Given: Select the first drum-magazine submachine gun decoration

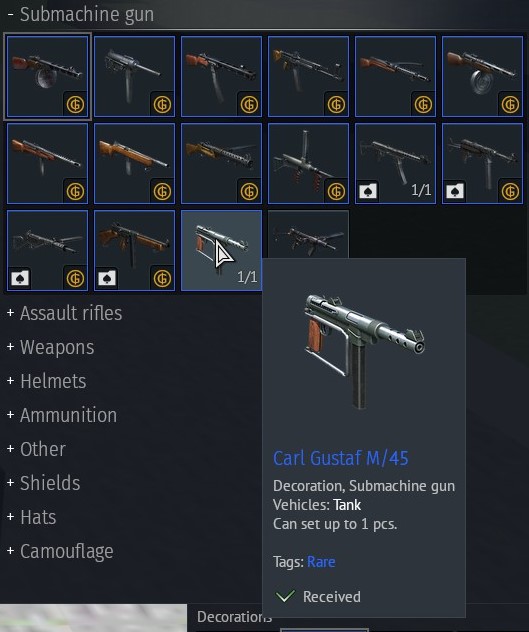Looking at the screenshot, I should pyautogui.click(x=48, y=76).
